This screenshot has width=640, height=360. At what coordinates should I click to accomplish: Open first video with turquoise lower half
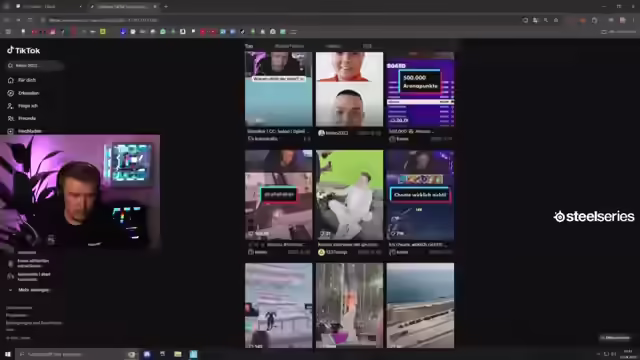click(x=278, y=89)
